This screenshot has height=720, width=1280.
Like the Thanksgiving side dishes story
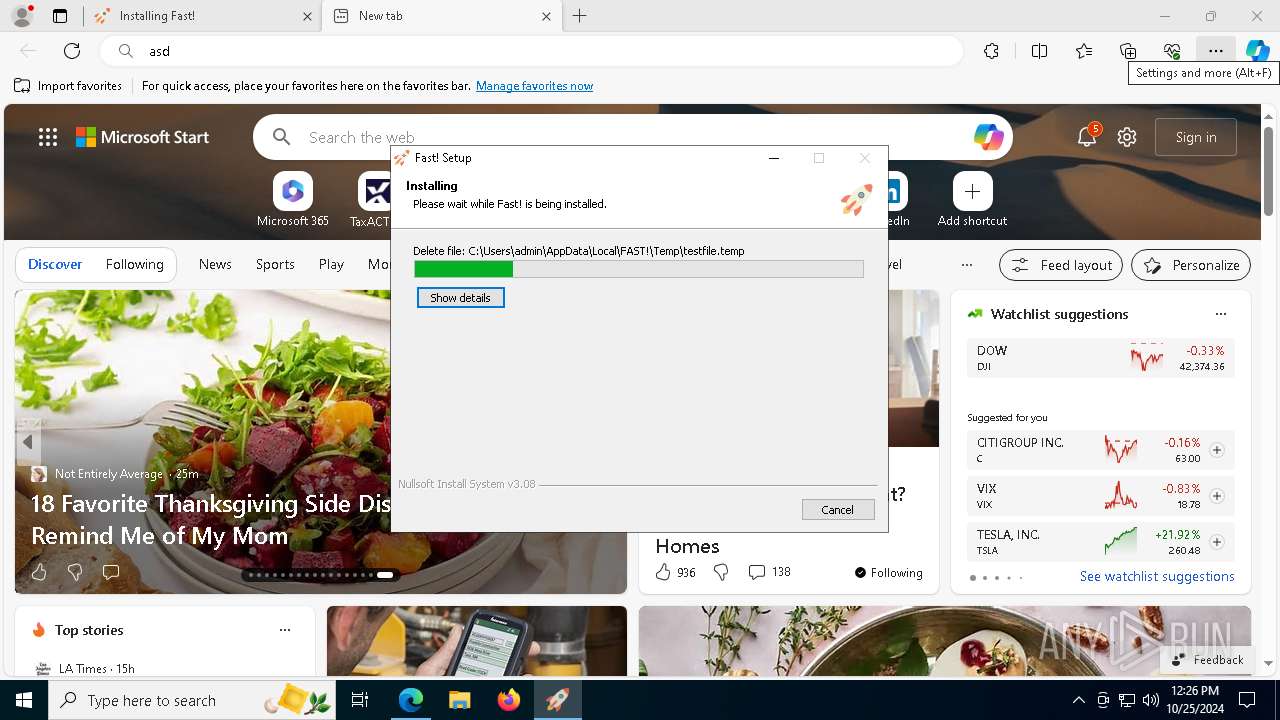click(x=39, y=572)
